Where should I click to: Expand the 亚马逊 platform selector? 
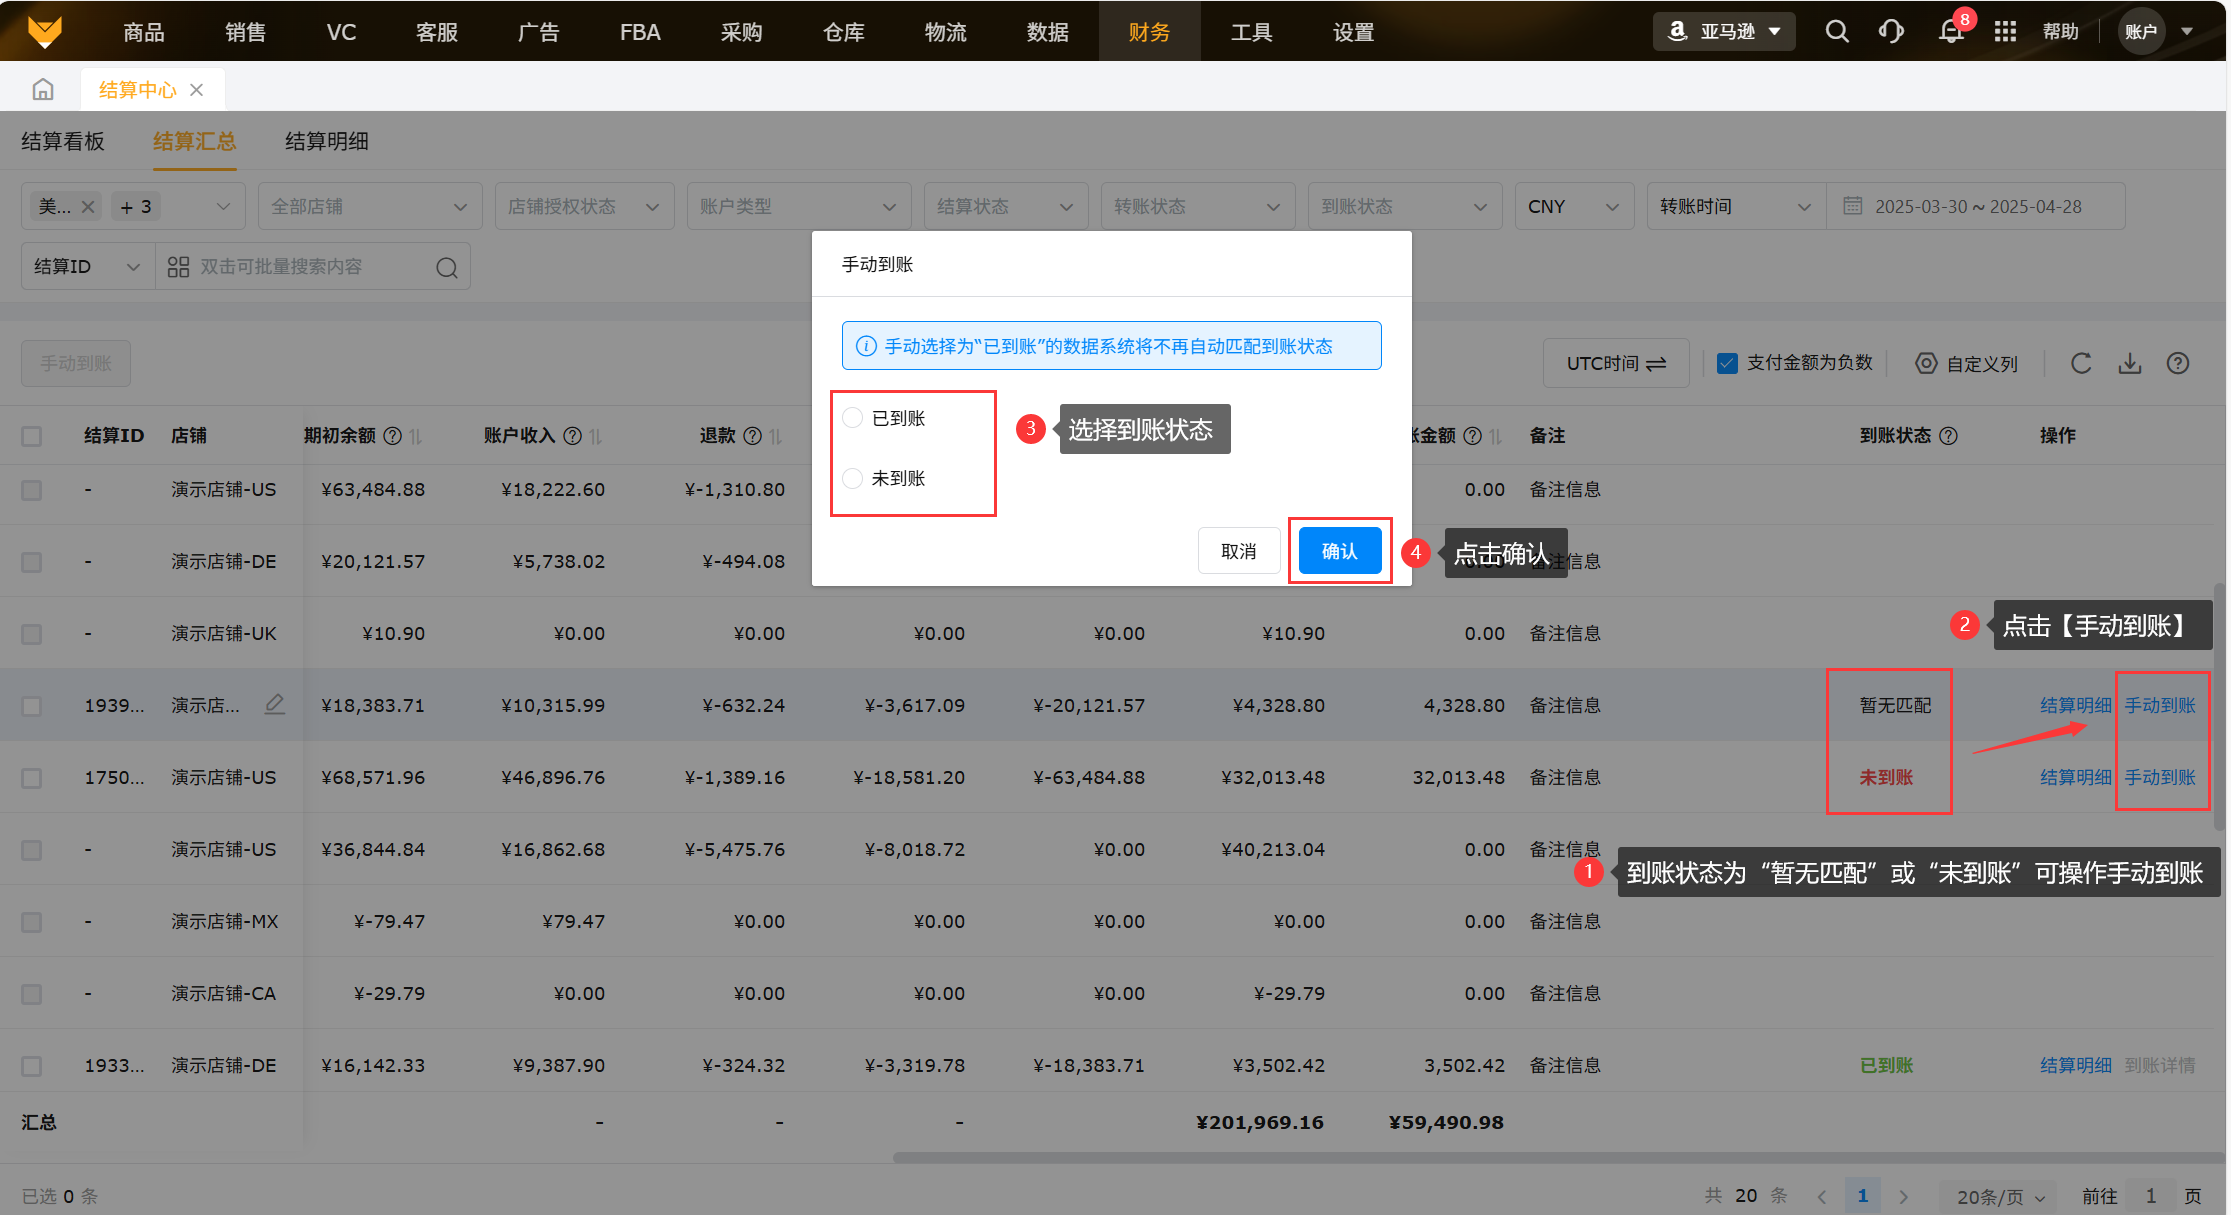click(x=1724, y=31)
